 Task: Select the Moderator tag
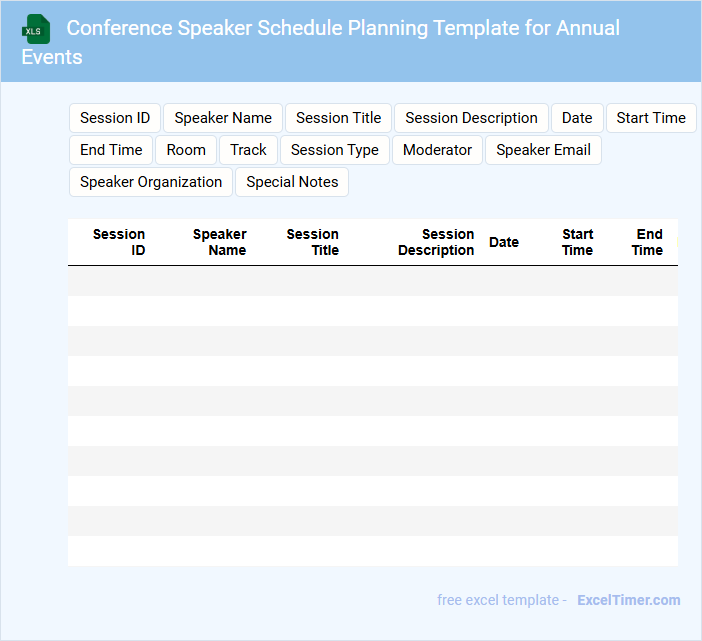click(437, 150)
